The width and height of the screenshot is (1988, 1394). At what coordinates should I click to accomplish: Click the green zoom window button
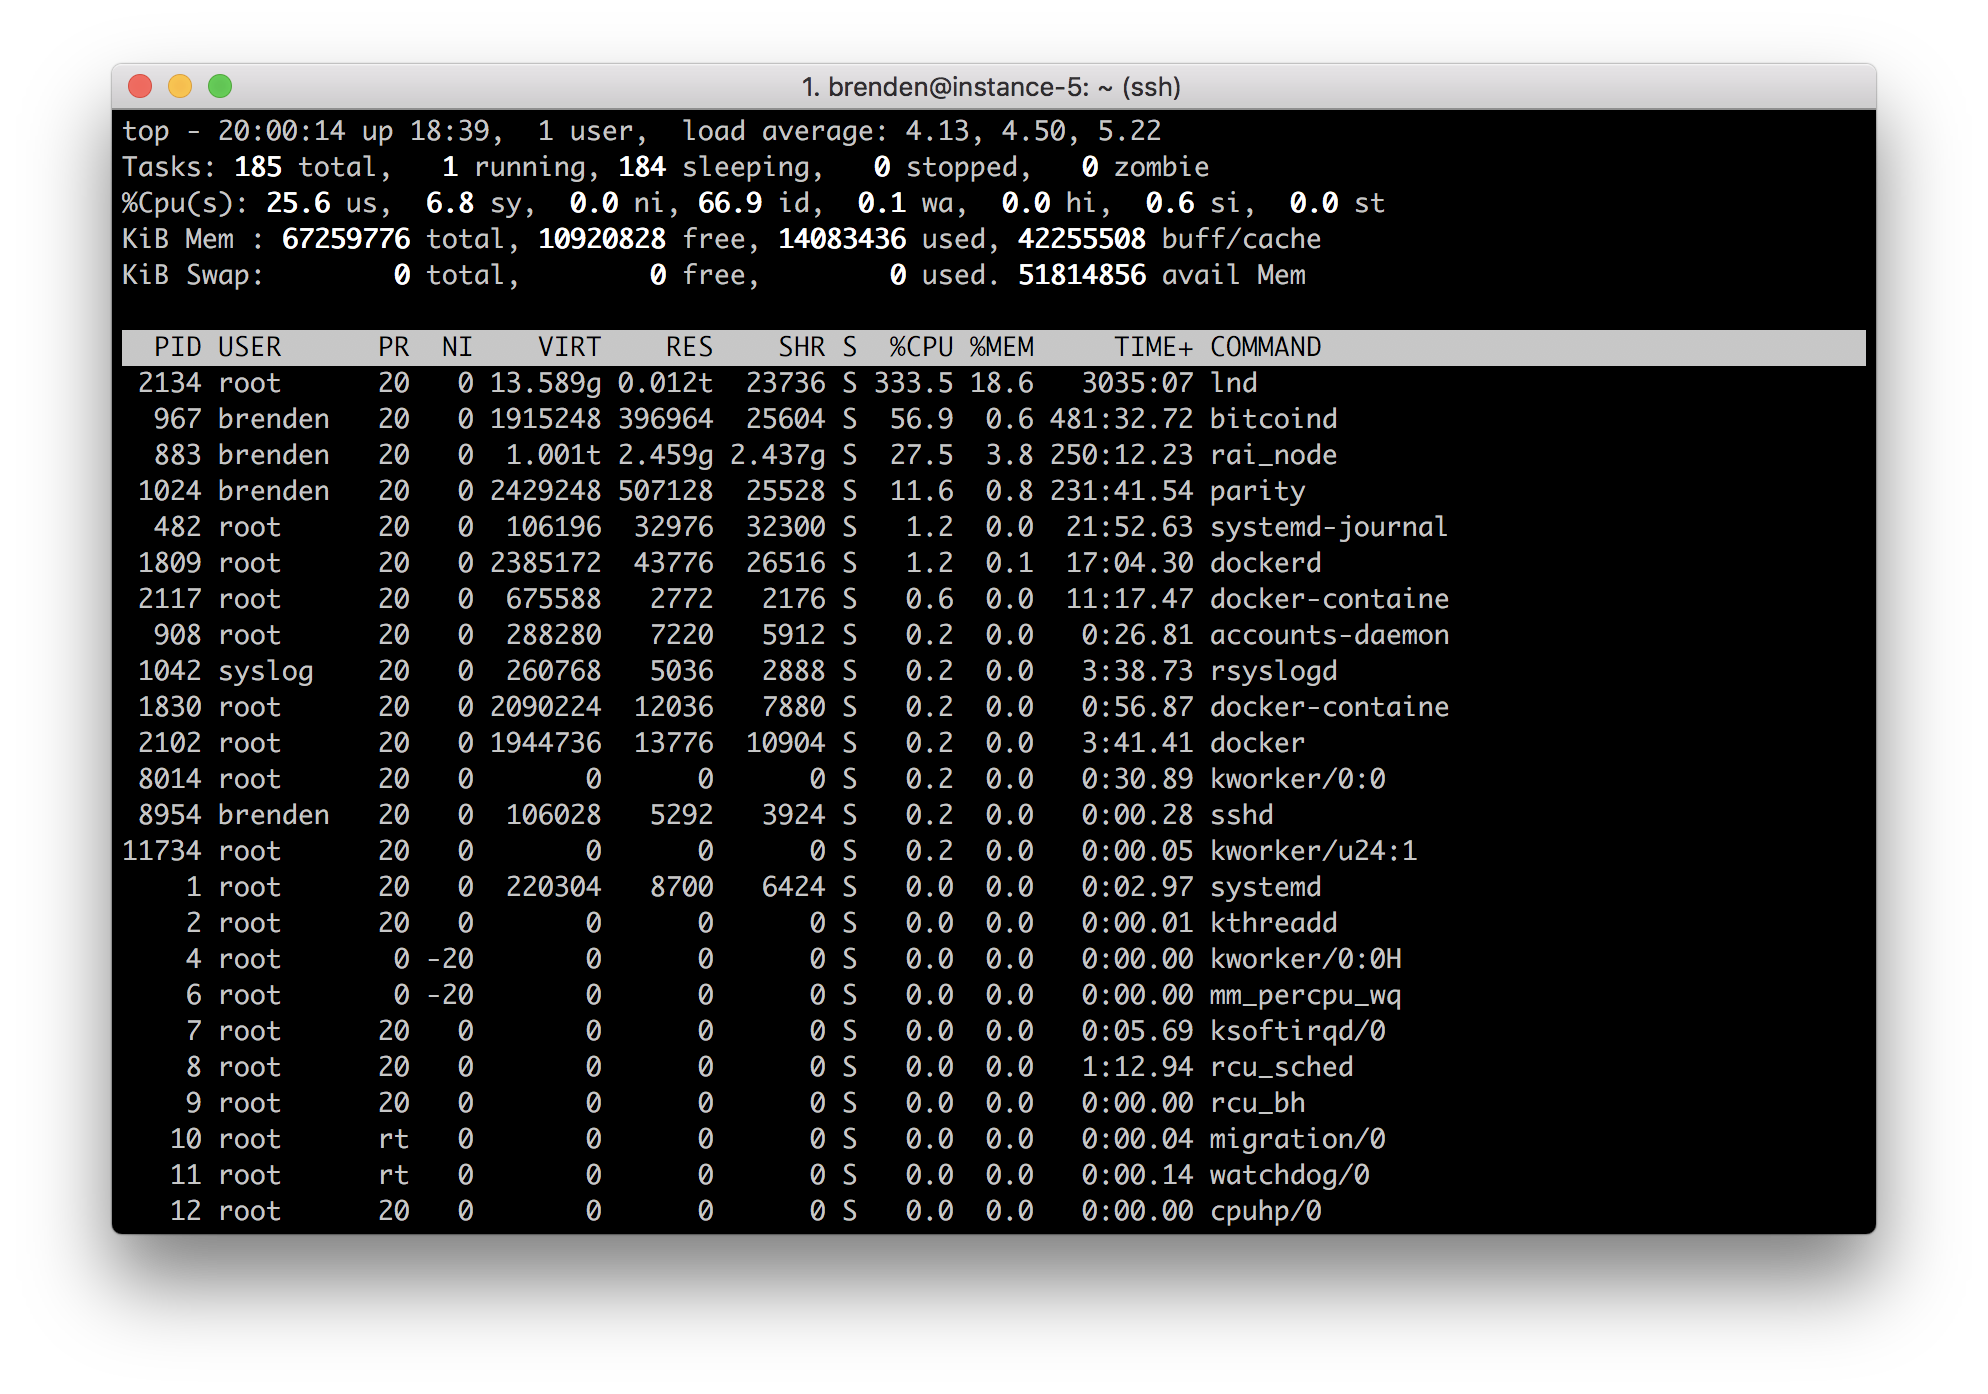[220, 87]
